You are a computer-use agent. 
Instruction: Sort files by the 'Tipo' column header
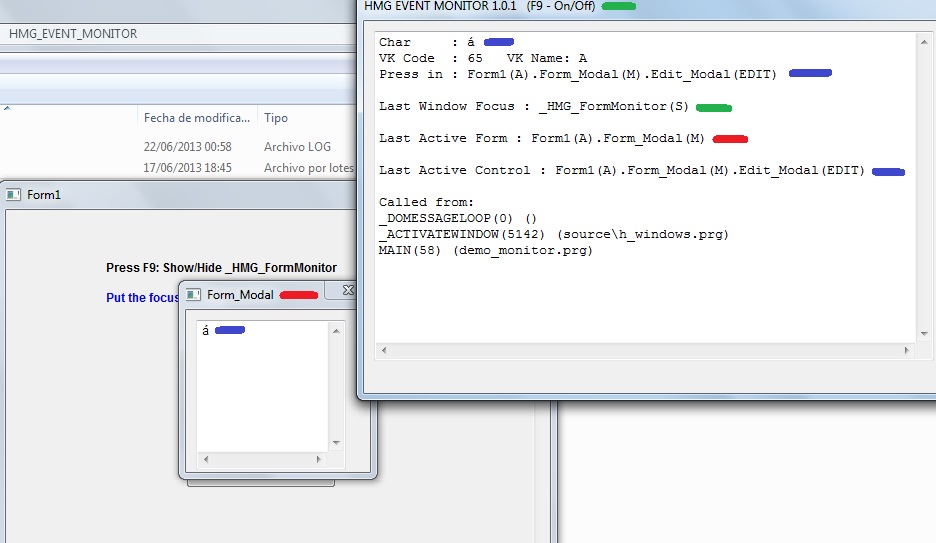[276, 118]
